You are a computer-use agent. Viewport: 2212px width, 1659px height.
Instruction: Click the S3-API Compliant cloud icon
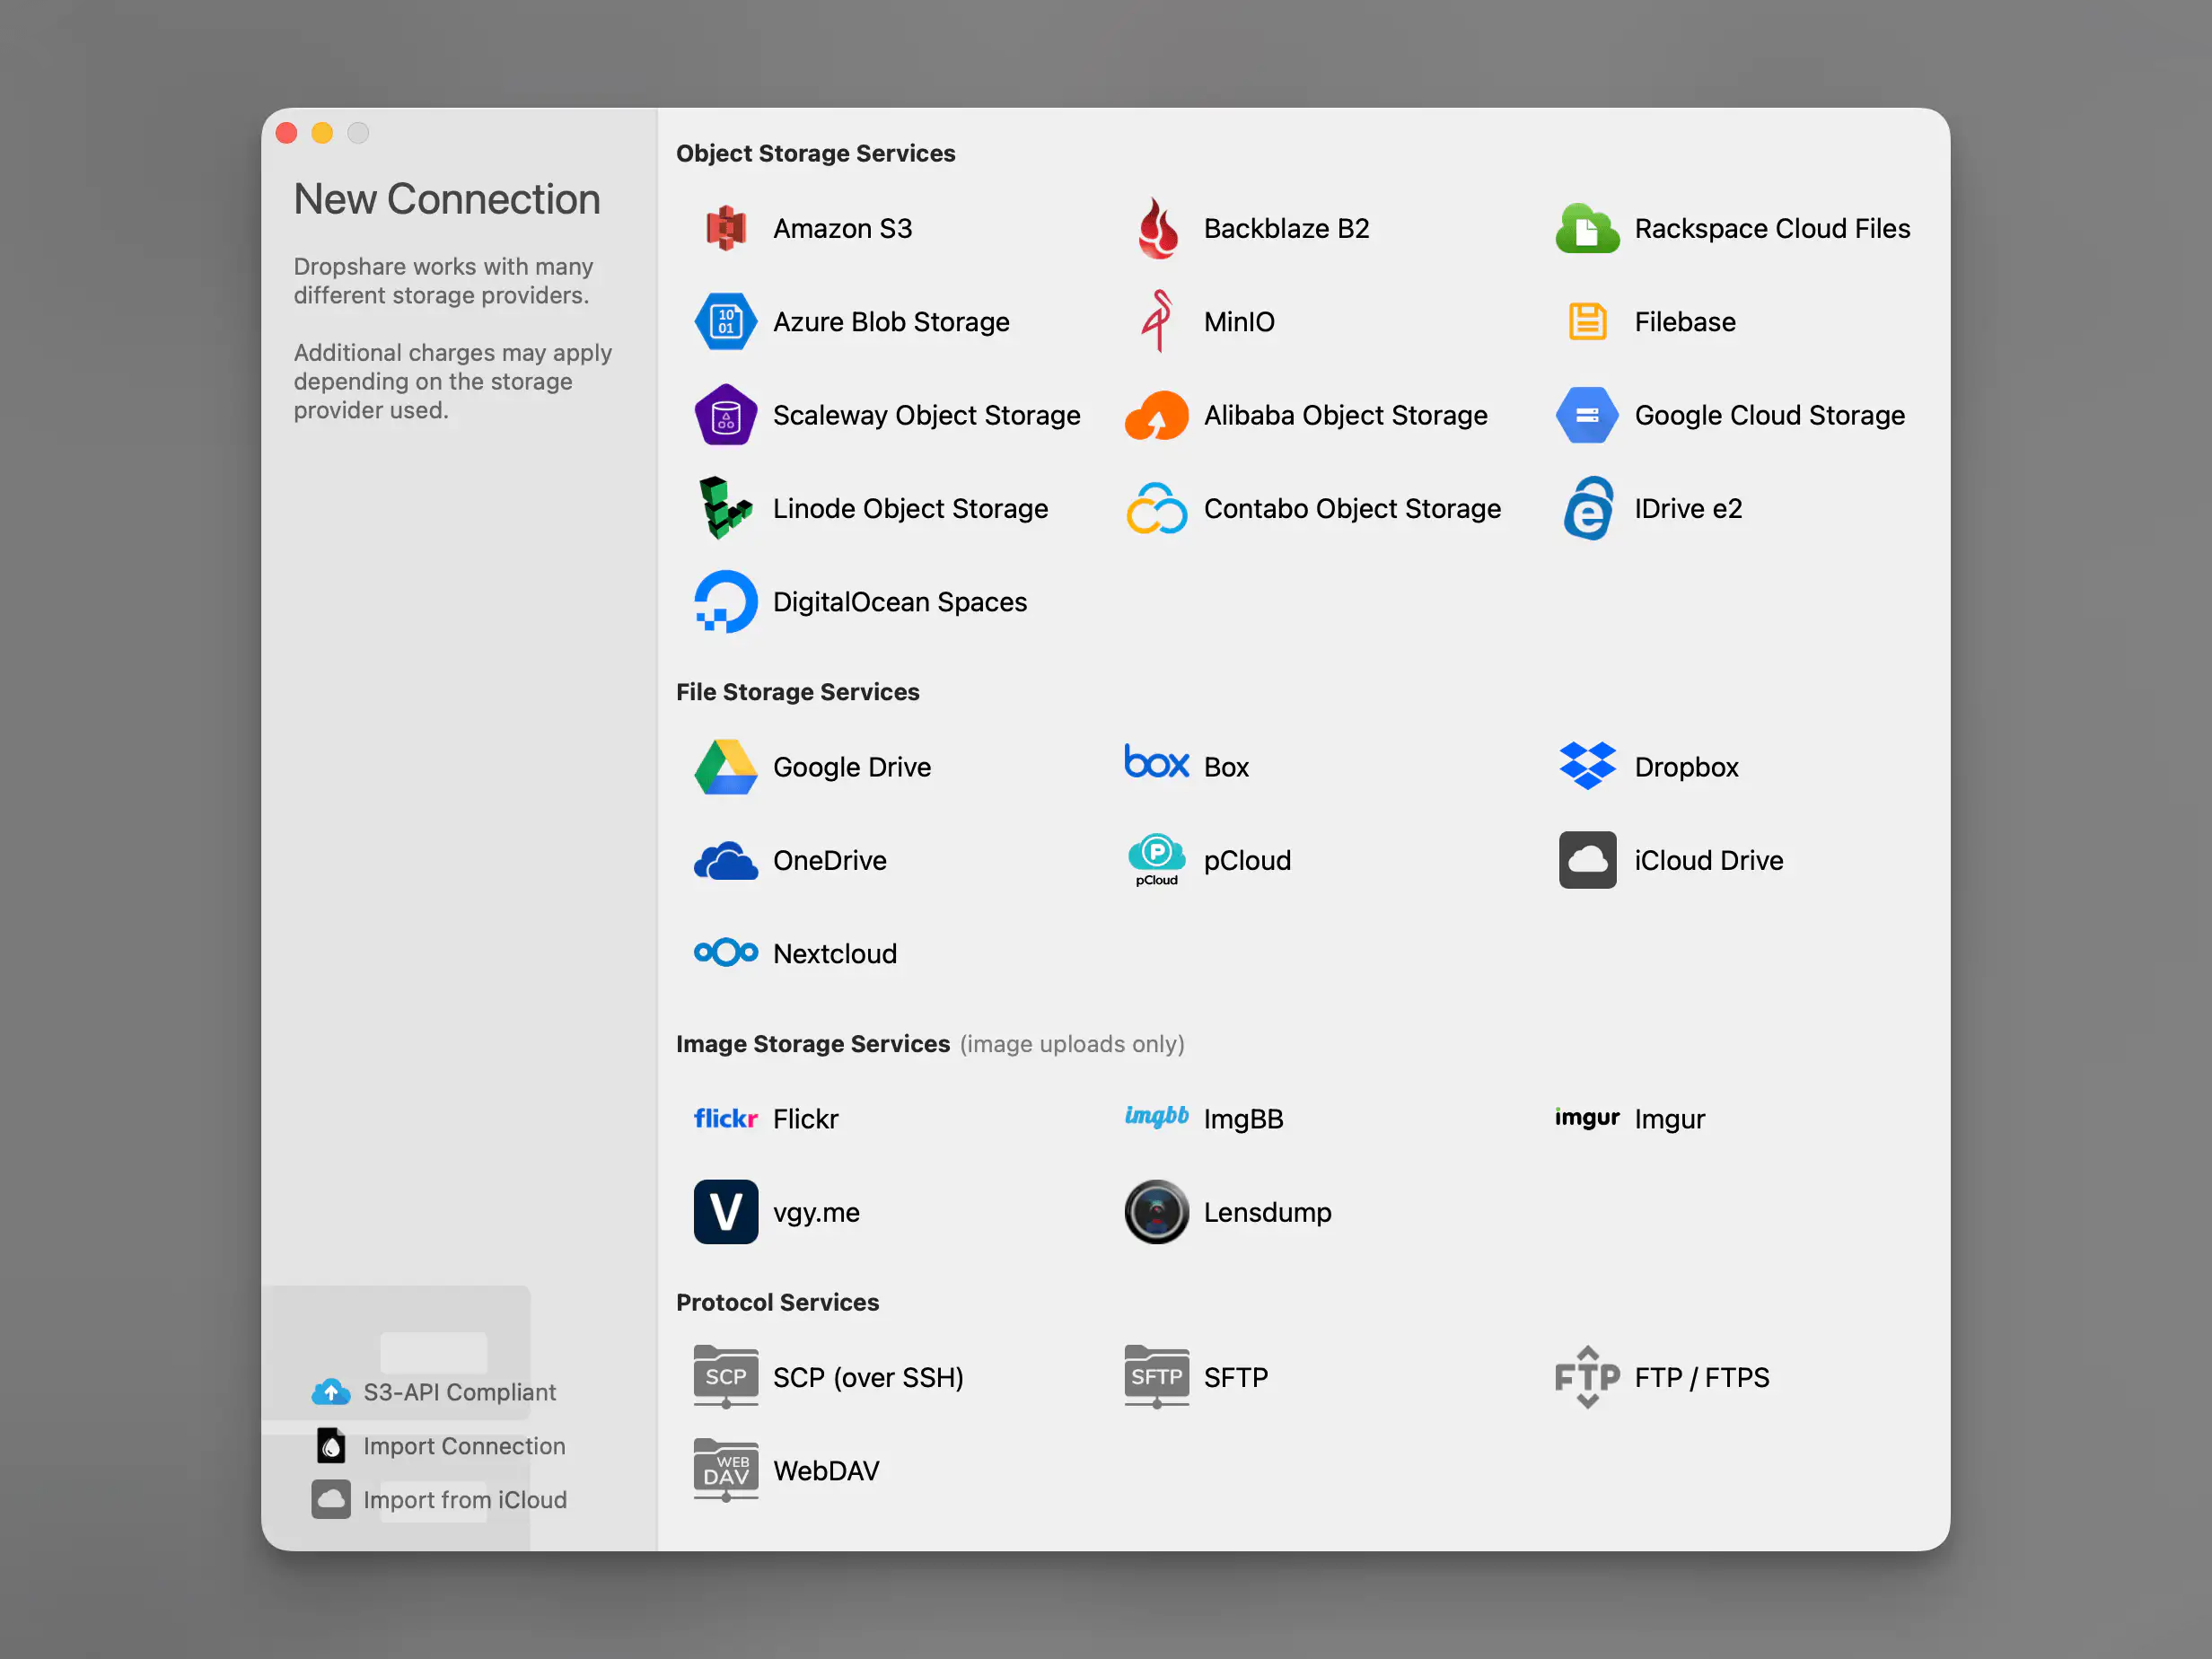[331, 1392]
